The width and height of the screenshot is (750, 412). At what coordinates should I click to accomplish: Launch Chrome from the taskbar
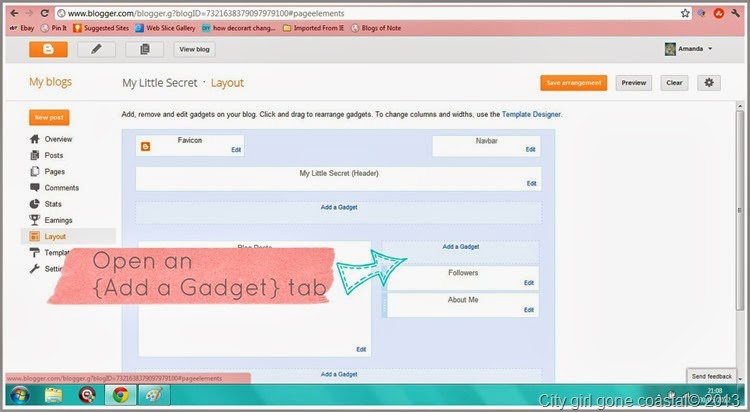pos(120,395)
